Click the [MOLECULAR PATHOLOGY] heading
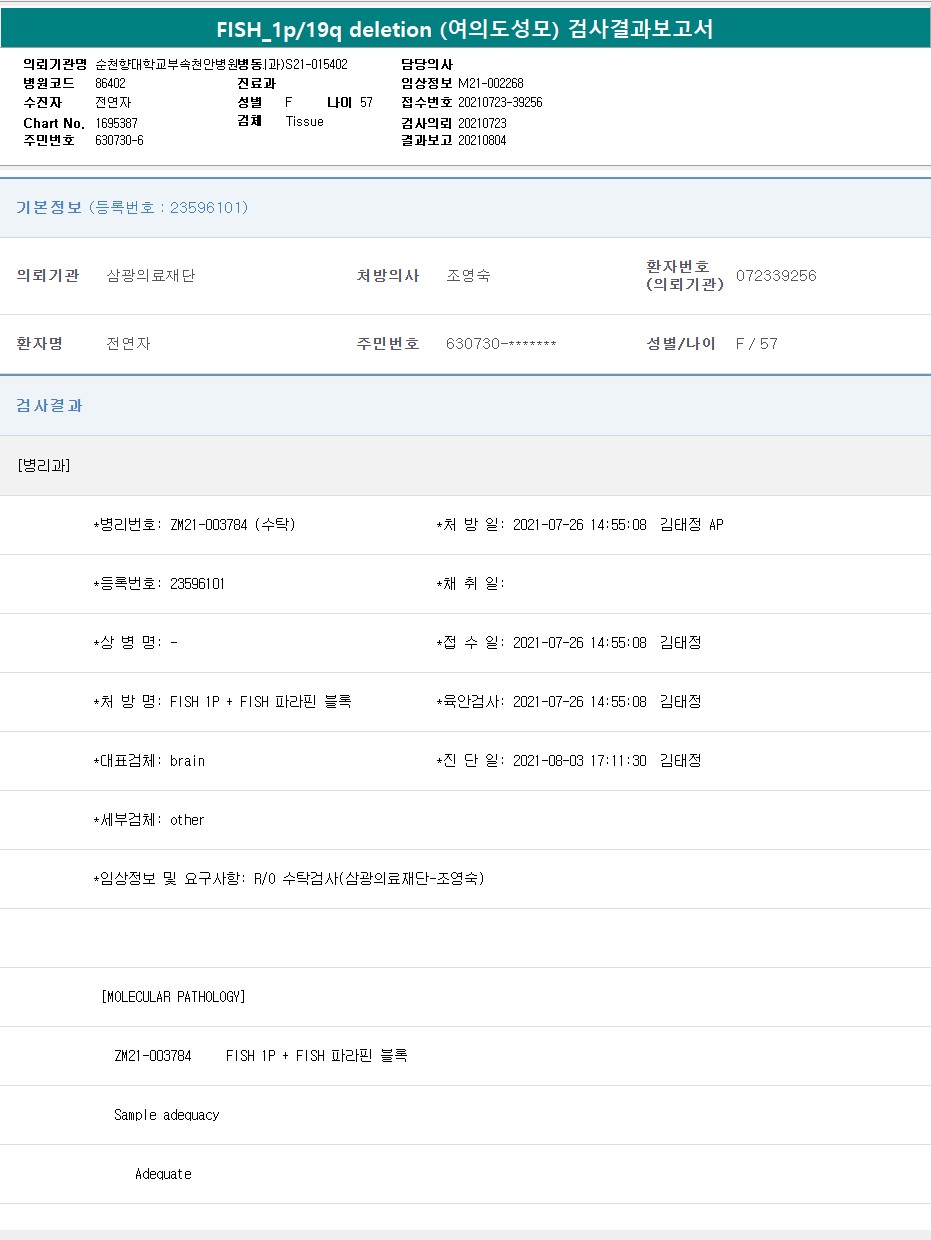The image size is (931, 1240). tap(173, 997)
